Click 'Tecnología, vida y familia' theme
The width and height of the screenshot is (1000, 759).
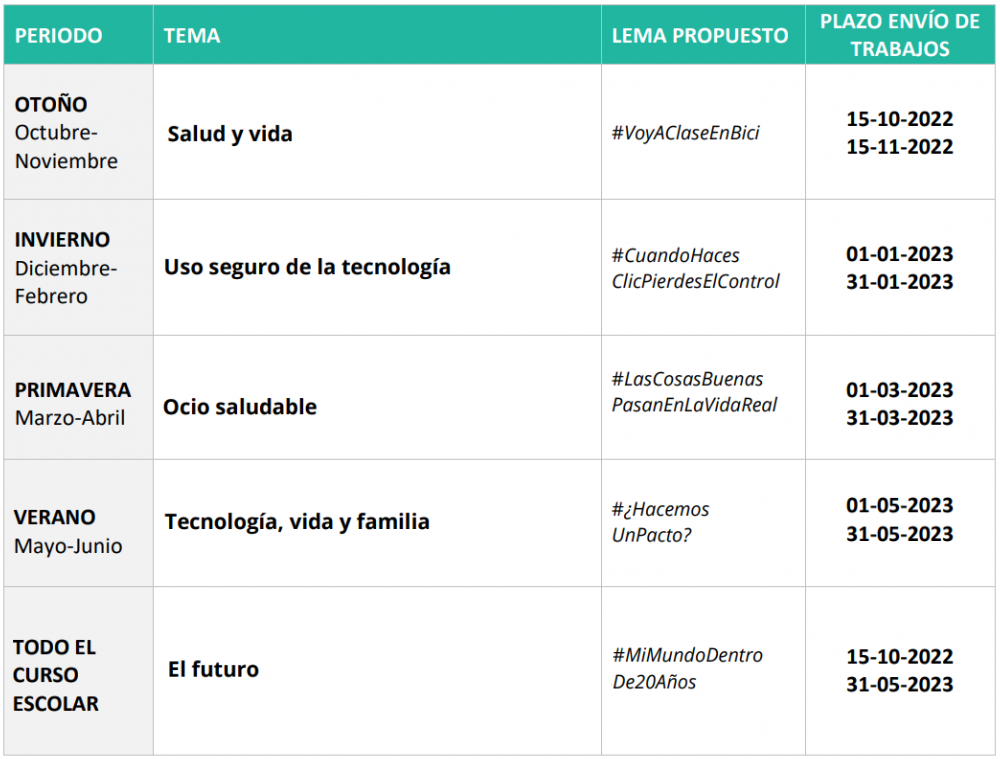297,522
